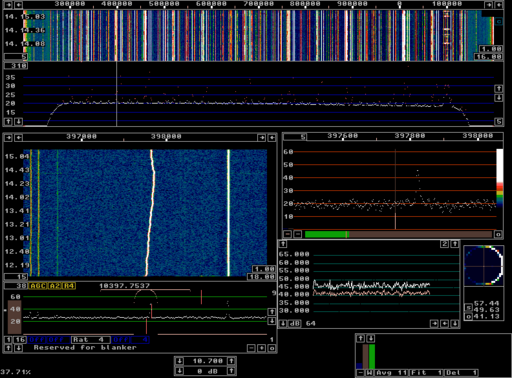Image resolution: width=512 pixels, height=378 pixels.
Task: Click the 10.700 frequency value box
Action: (x=206, y=361)
